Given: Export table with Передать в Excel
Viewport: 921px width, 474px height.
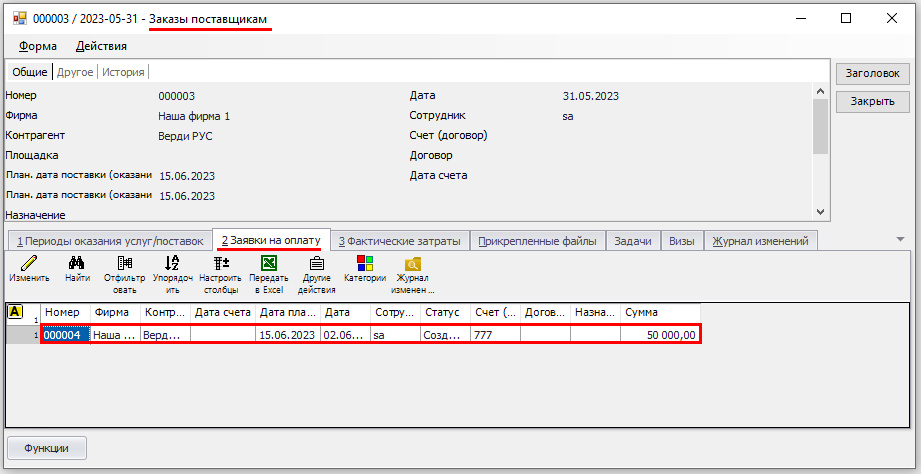Looking at the screenshot, I should 268,264.
